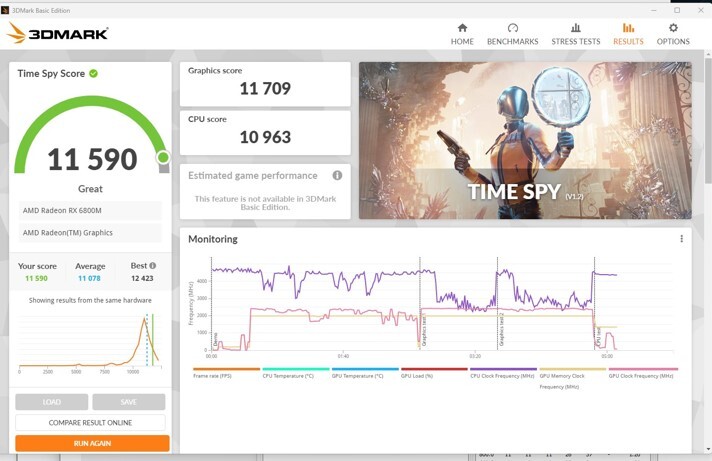
Task: Switch to the Stress Tests tab
Action: 576,35
